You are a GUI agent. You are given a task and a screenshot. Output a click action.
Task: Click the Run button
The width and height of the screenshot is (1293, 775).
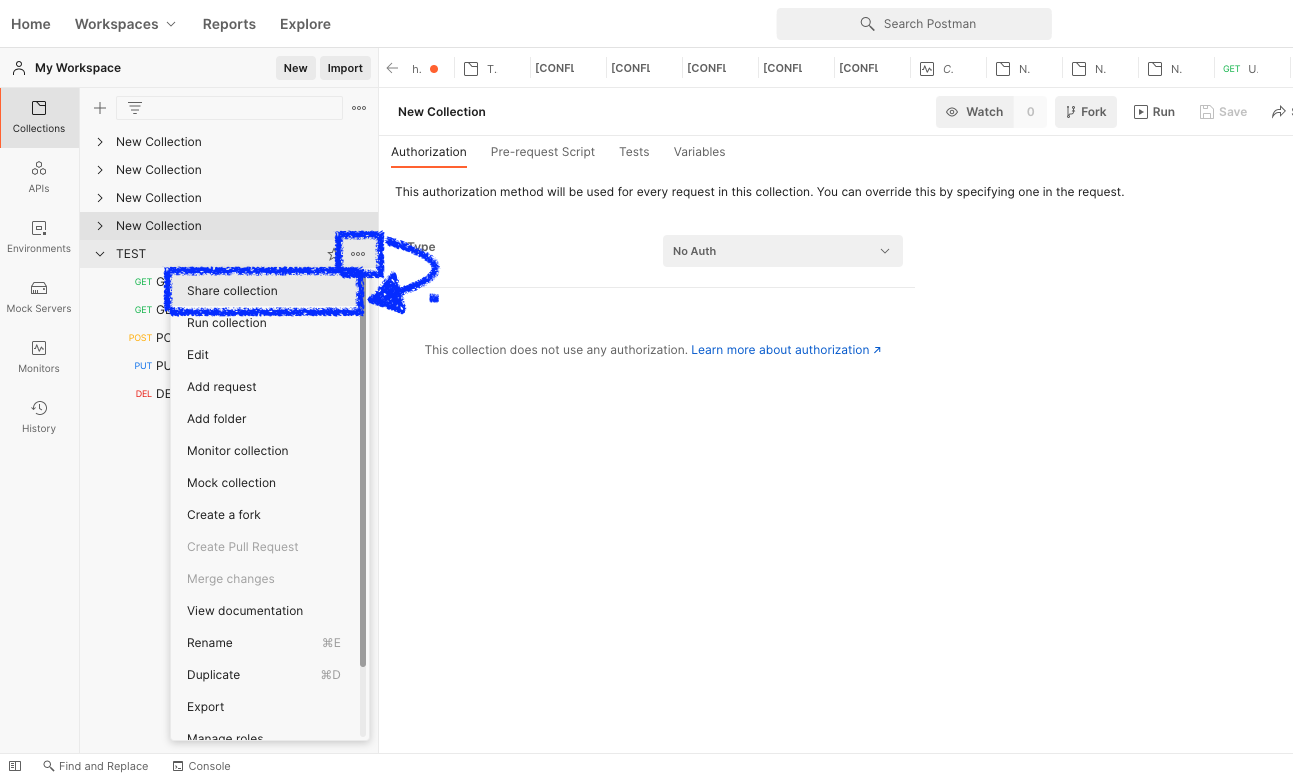[x=1154, y=112]
